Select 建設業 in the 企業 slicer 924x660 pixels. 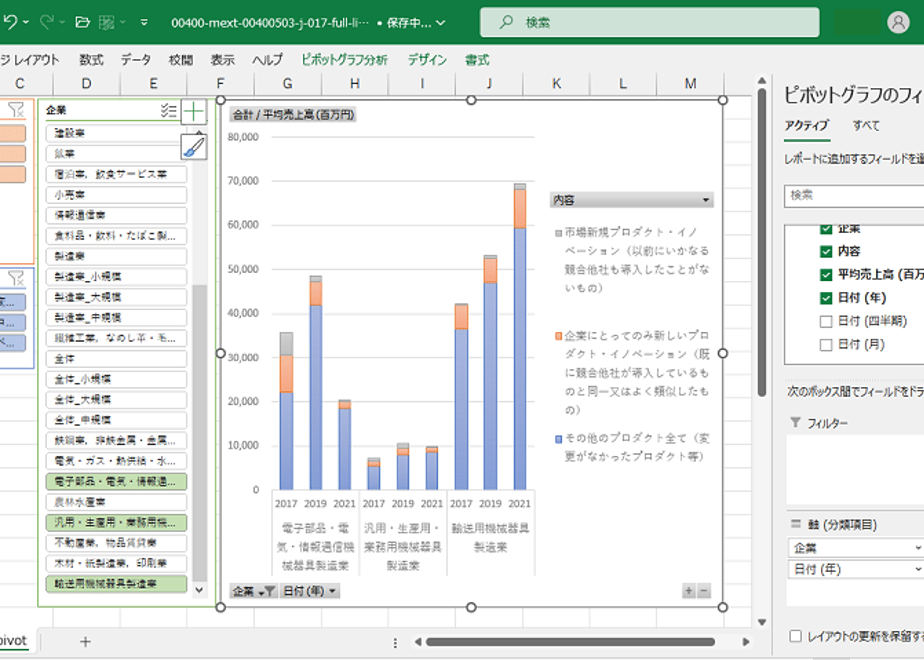coord(116,133)
